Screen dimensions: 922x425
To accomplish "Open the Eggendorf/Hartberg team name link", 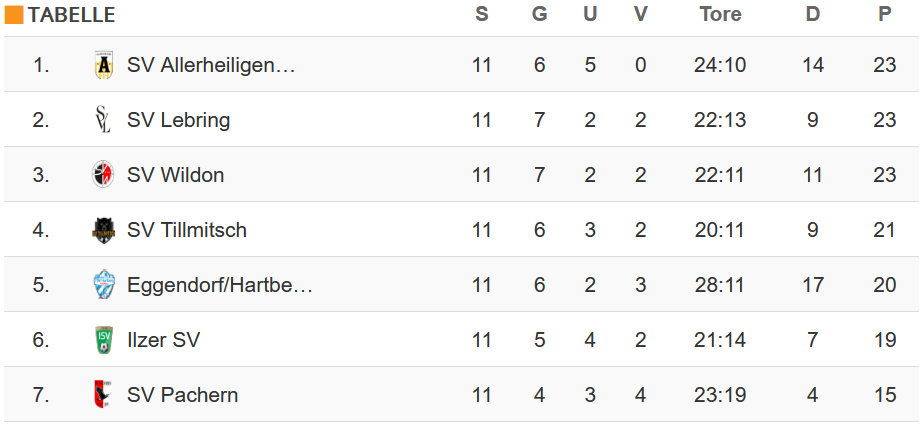I will click(x=220, y=285).
